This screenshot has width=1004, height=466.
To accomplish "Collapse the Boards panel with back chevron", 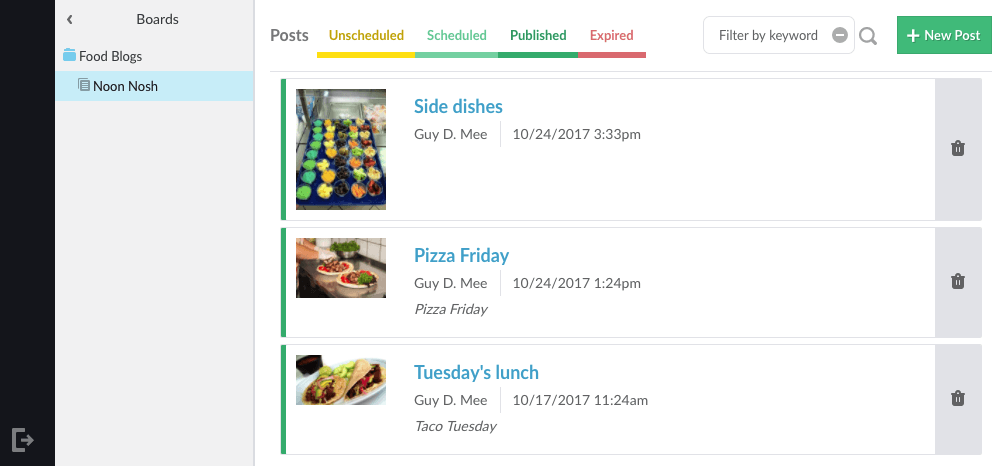I will [70, 19].
